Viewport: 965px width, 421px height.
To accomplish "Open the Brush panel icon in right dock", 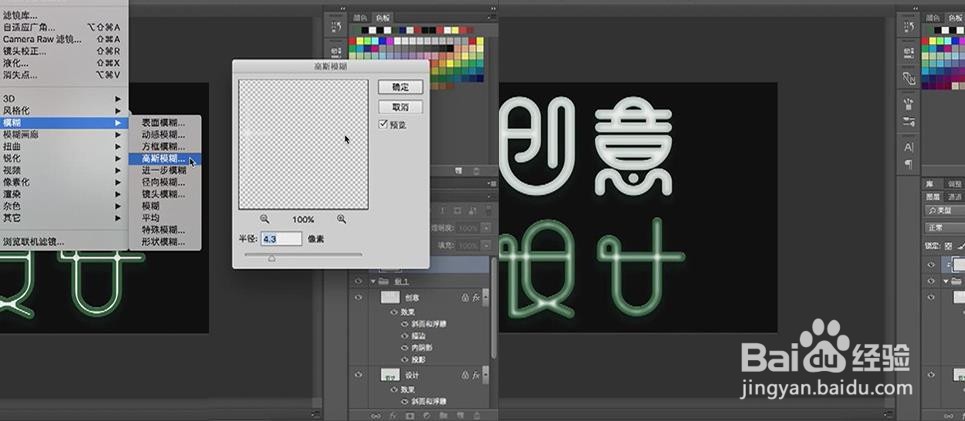I will coord(908,104).
